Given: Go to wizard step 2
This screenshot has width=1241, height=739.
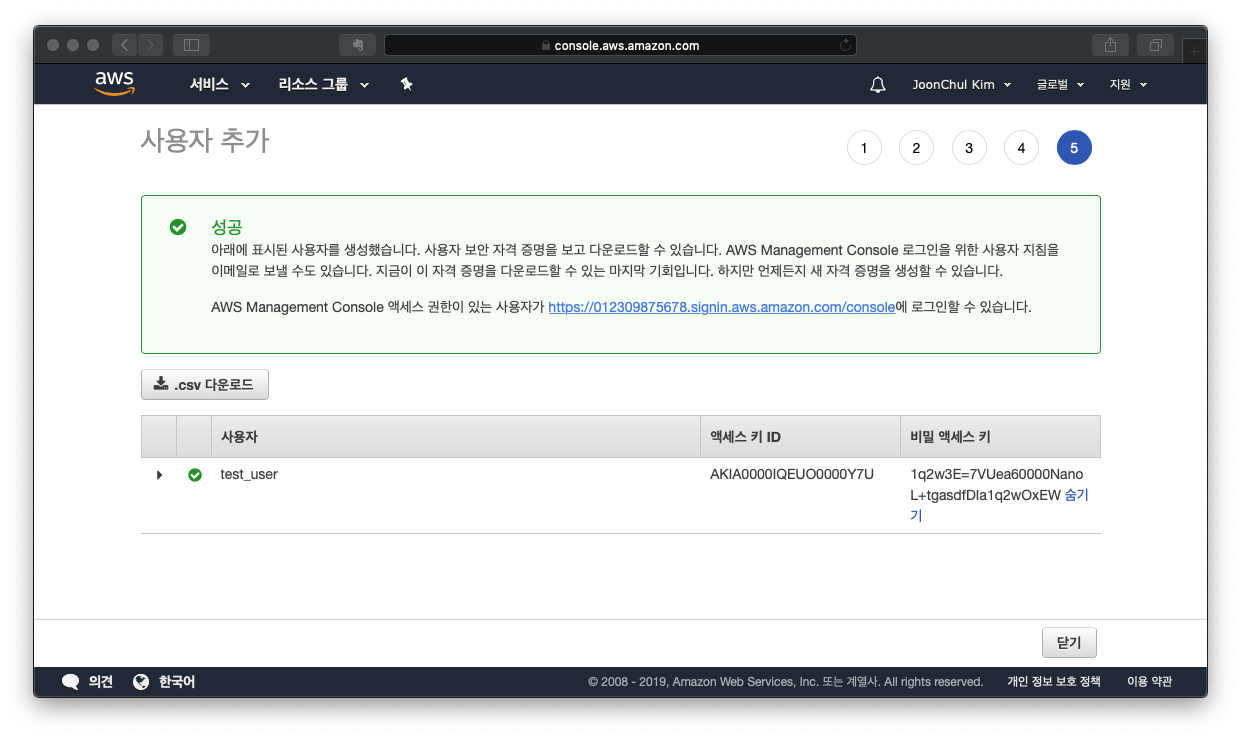Looking at the screenshot, I should click(916, 148).
